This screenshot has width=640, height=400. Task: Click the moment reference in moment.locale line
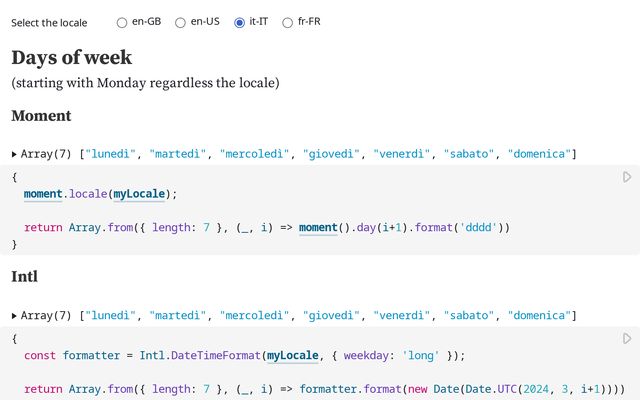point(43,194)
